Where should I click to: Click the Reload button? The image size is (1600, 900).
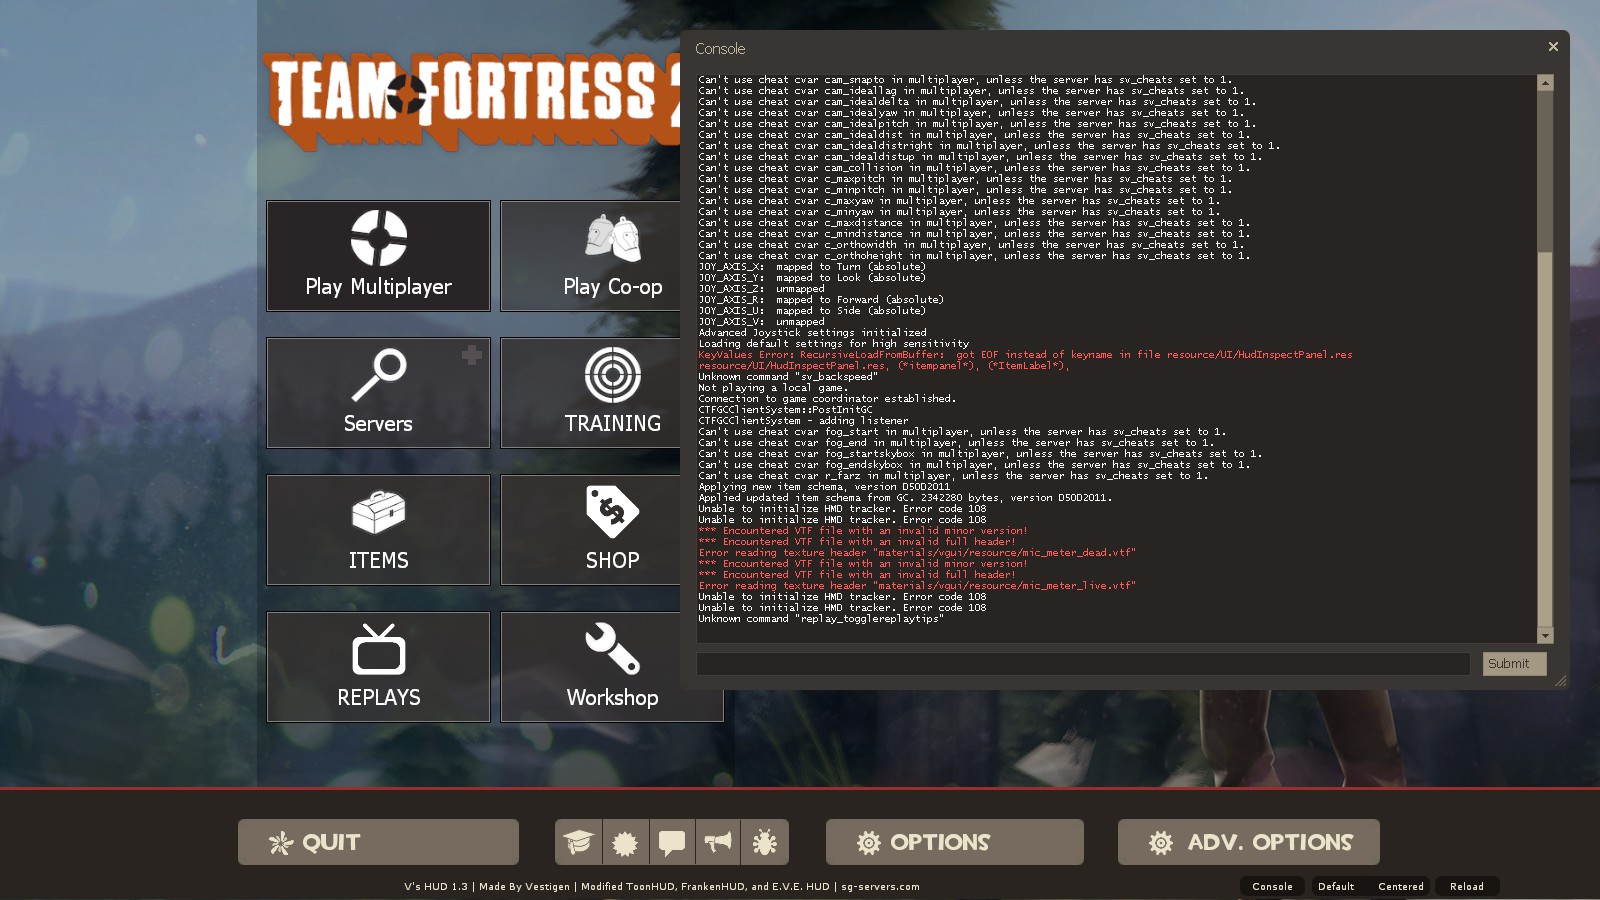tap(1467, 886)
